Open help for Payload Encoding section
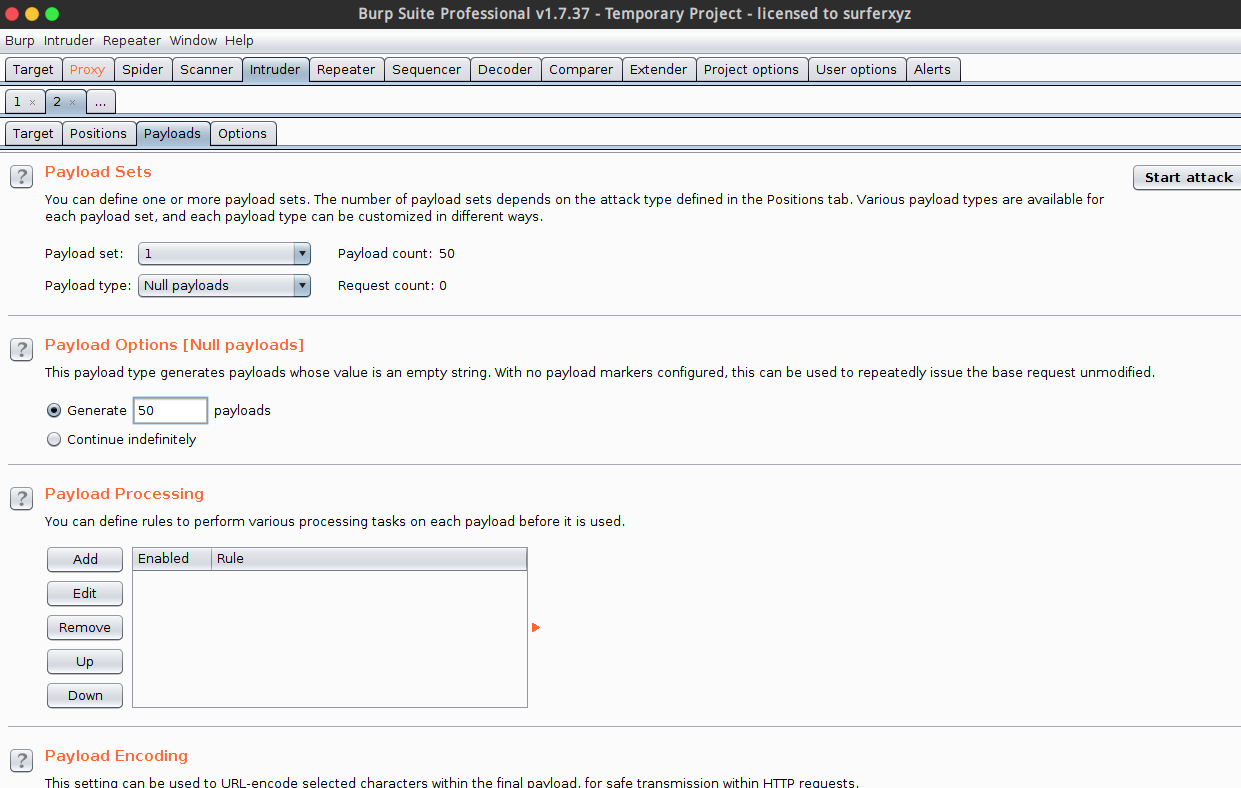1241x788 pixels. (x=21, y=761)
